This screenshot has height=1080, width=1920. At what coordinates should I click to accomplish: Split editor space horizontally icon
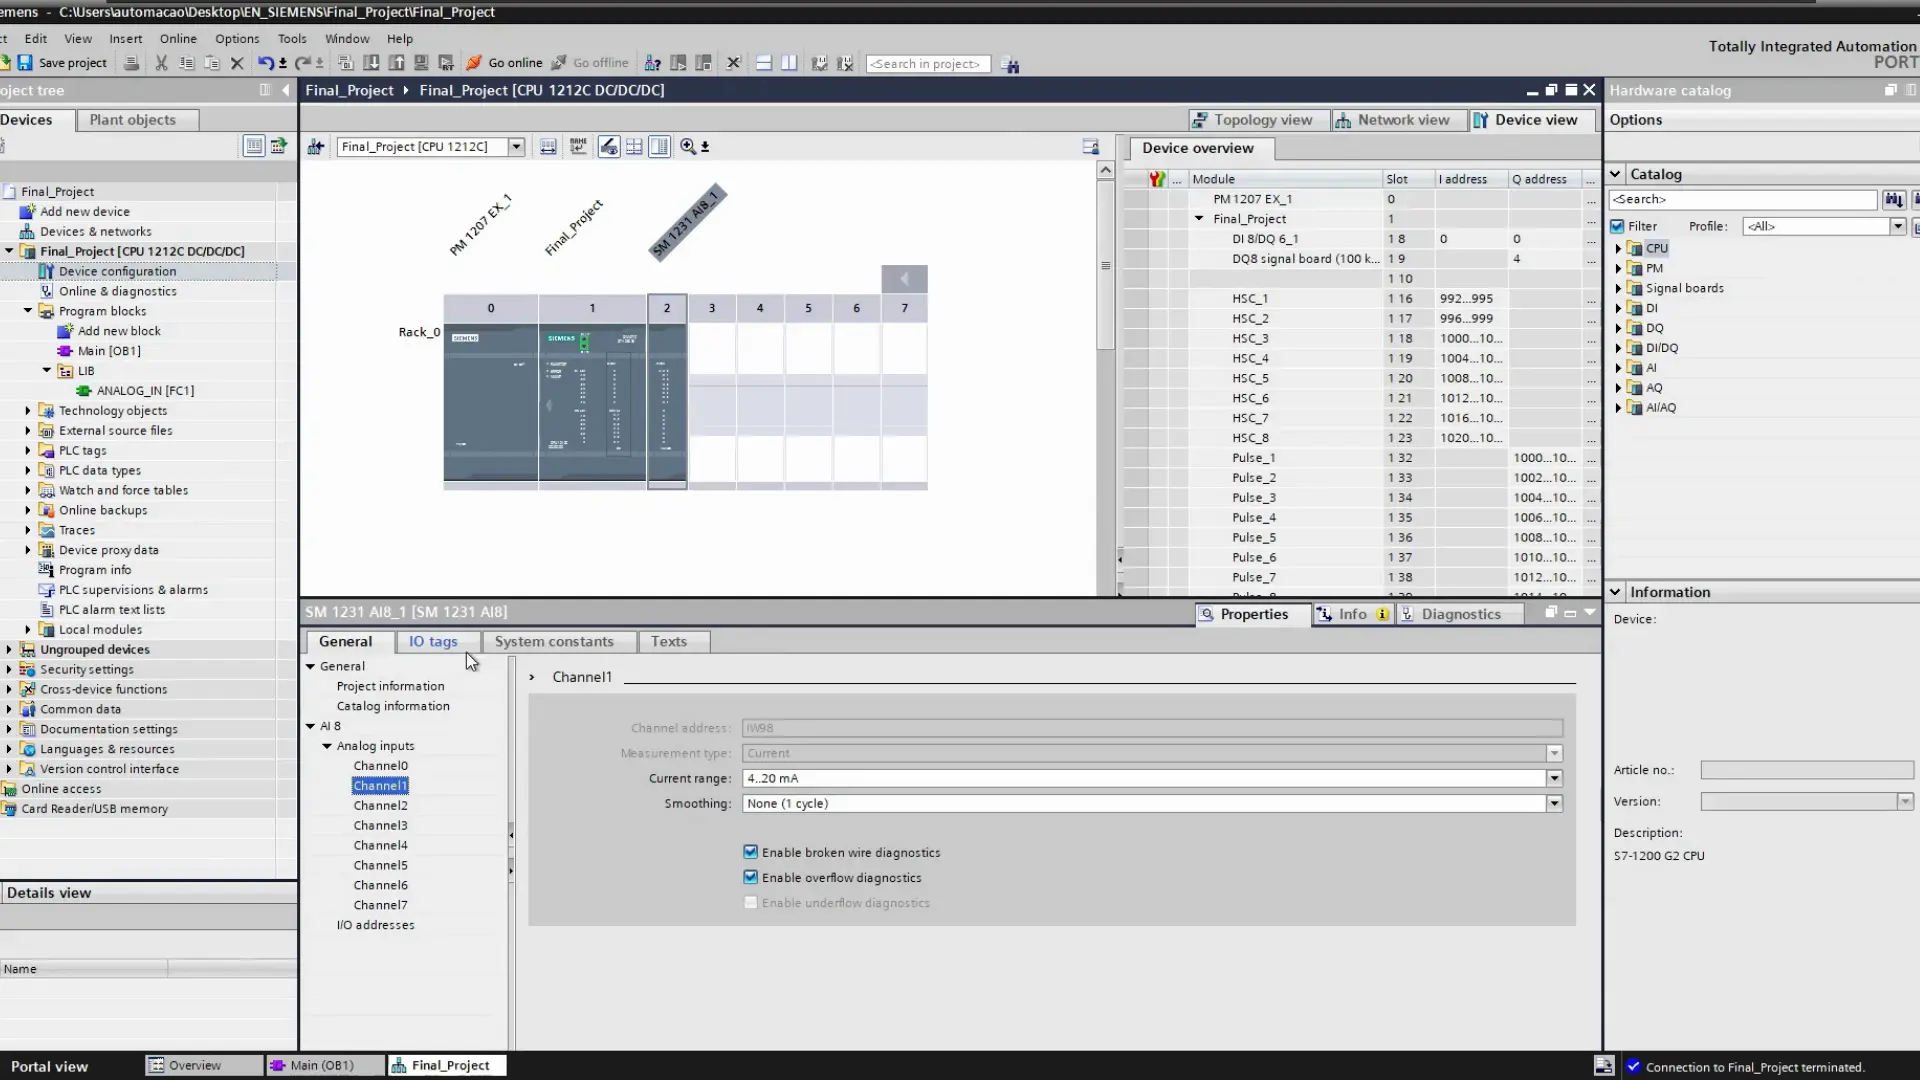coord(764,63)
